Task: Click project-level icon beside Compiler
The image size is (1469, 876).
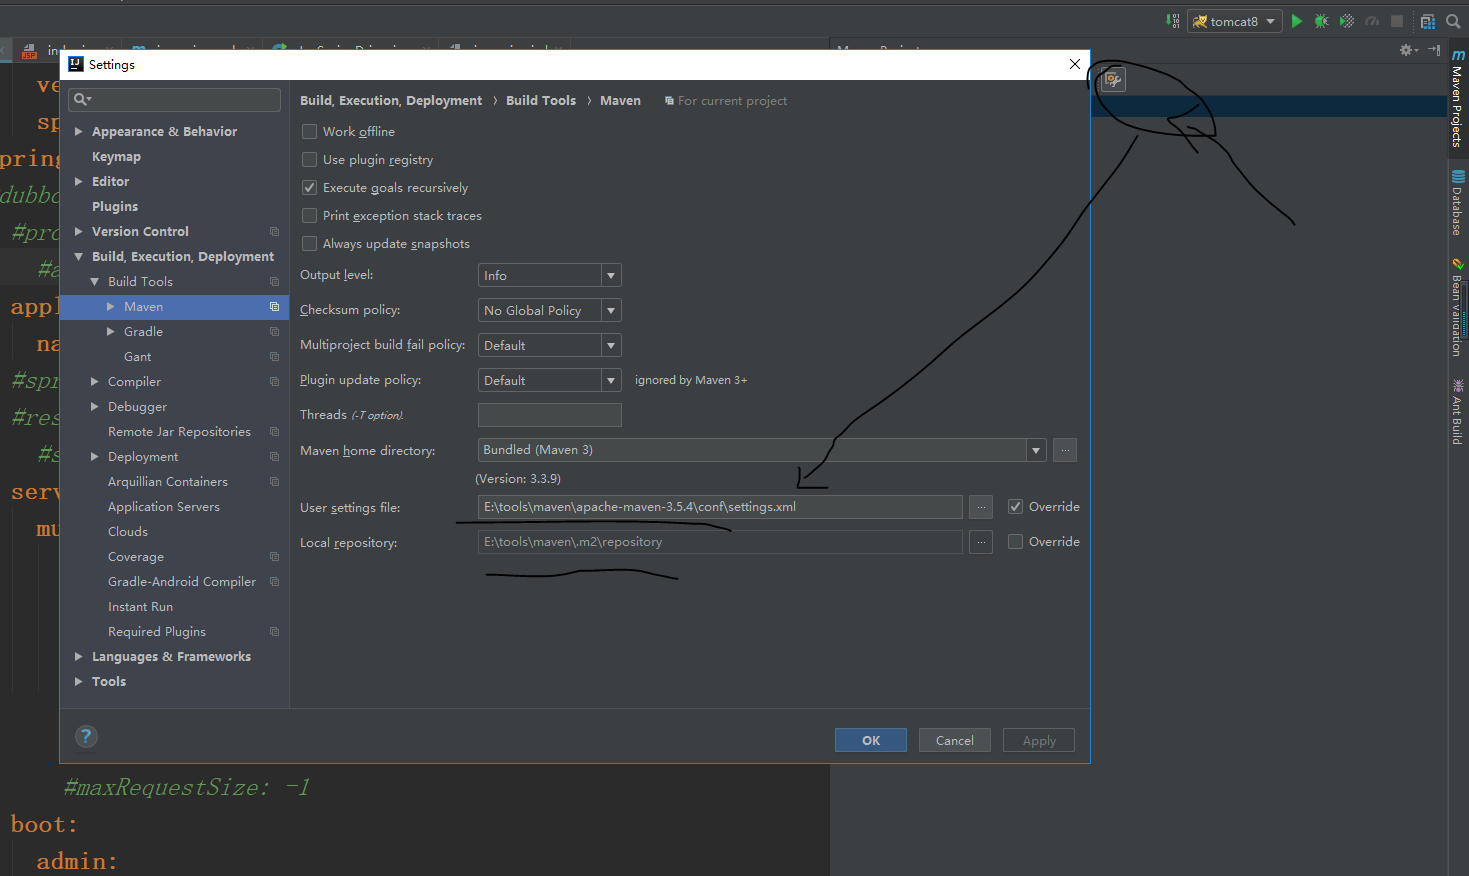Action: (274, 382)
